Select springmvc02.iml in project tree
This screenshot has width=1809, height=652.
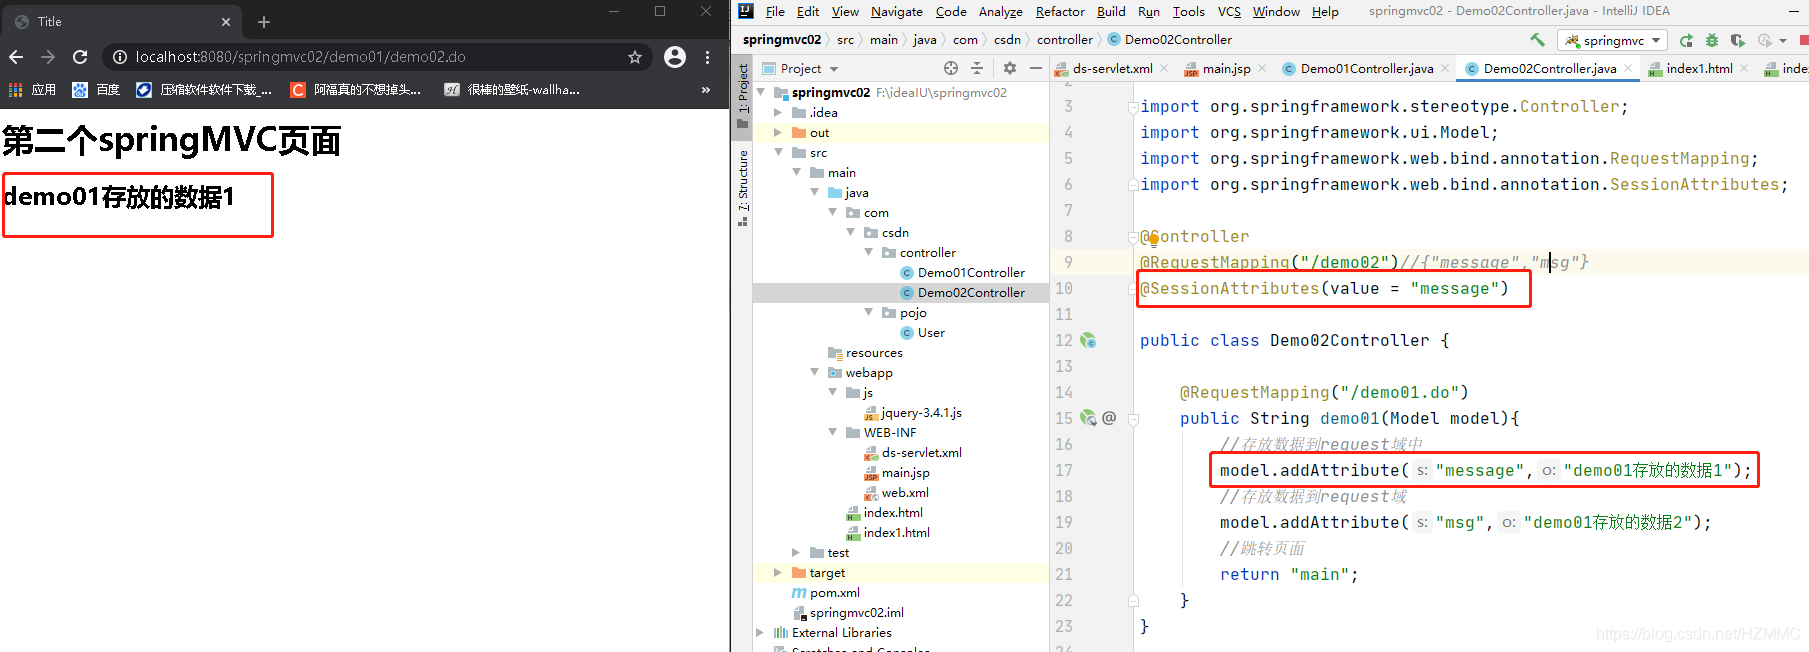849,612
